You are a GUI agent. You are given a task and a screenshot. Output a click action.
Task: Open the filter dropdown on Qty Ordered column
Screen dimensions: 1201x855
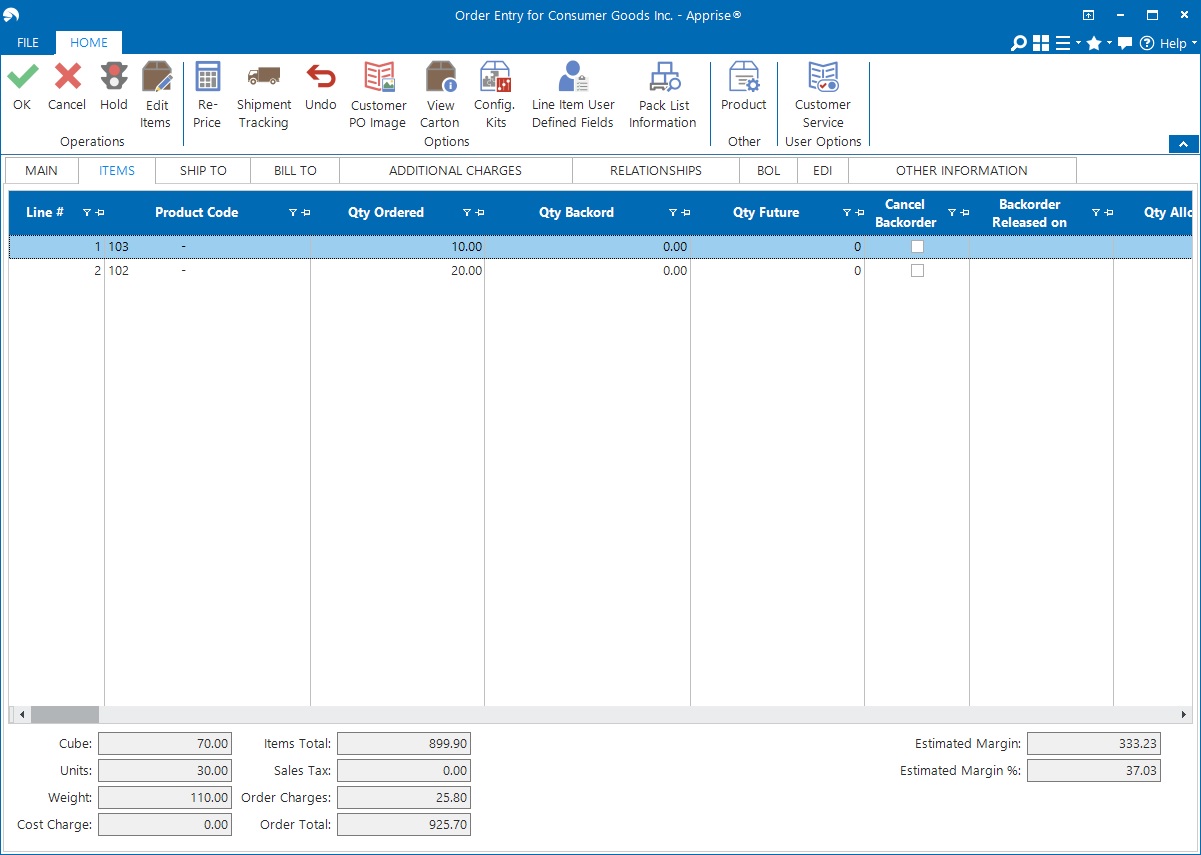(467, 213)
